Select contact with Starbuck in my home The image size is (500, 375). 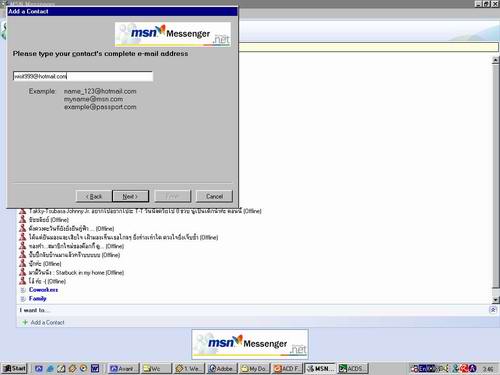[76, 273]
